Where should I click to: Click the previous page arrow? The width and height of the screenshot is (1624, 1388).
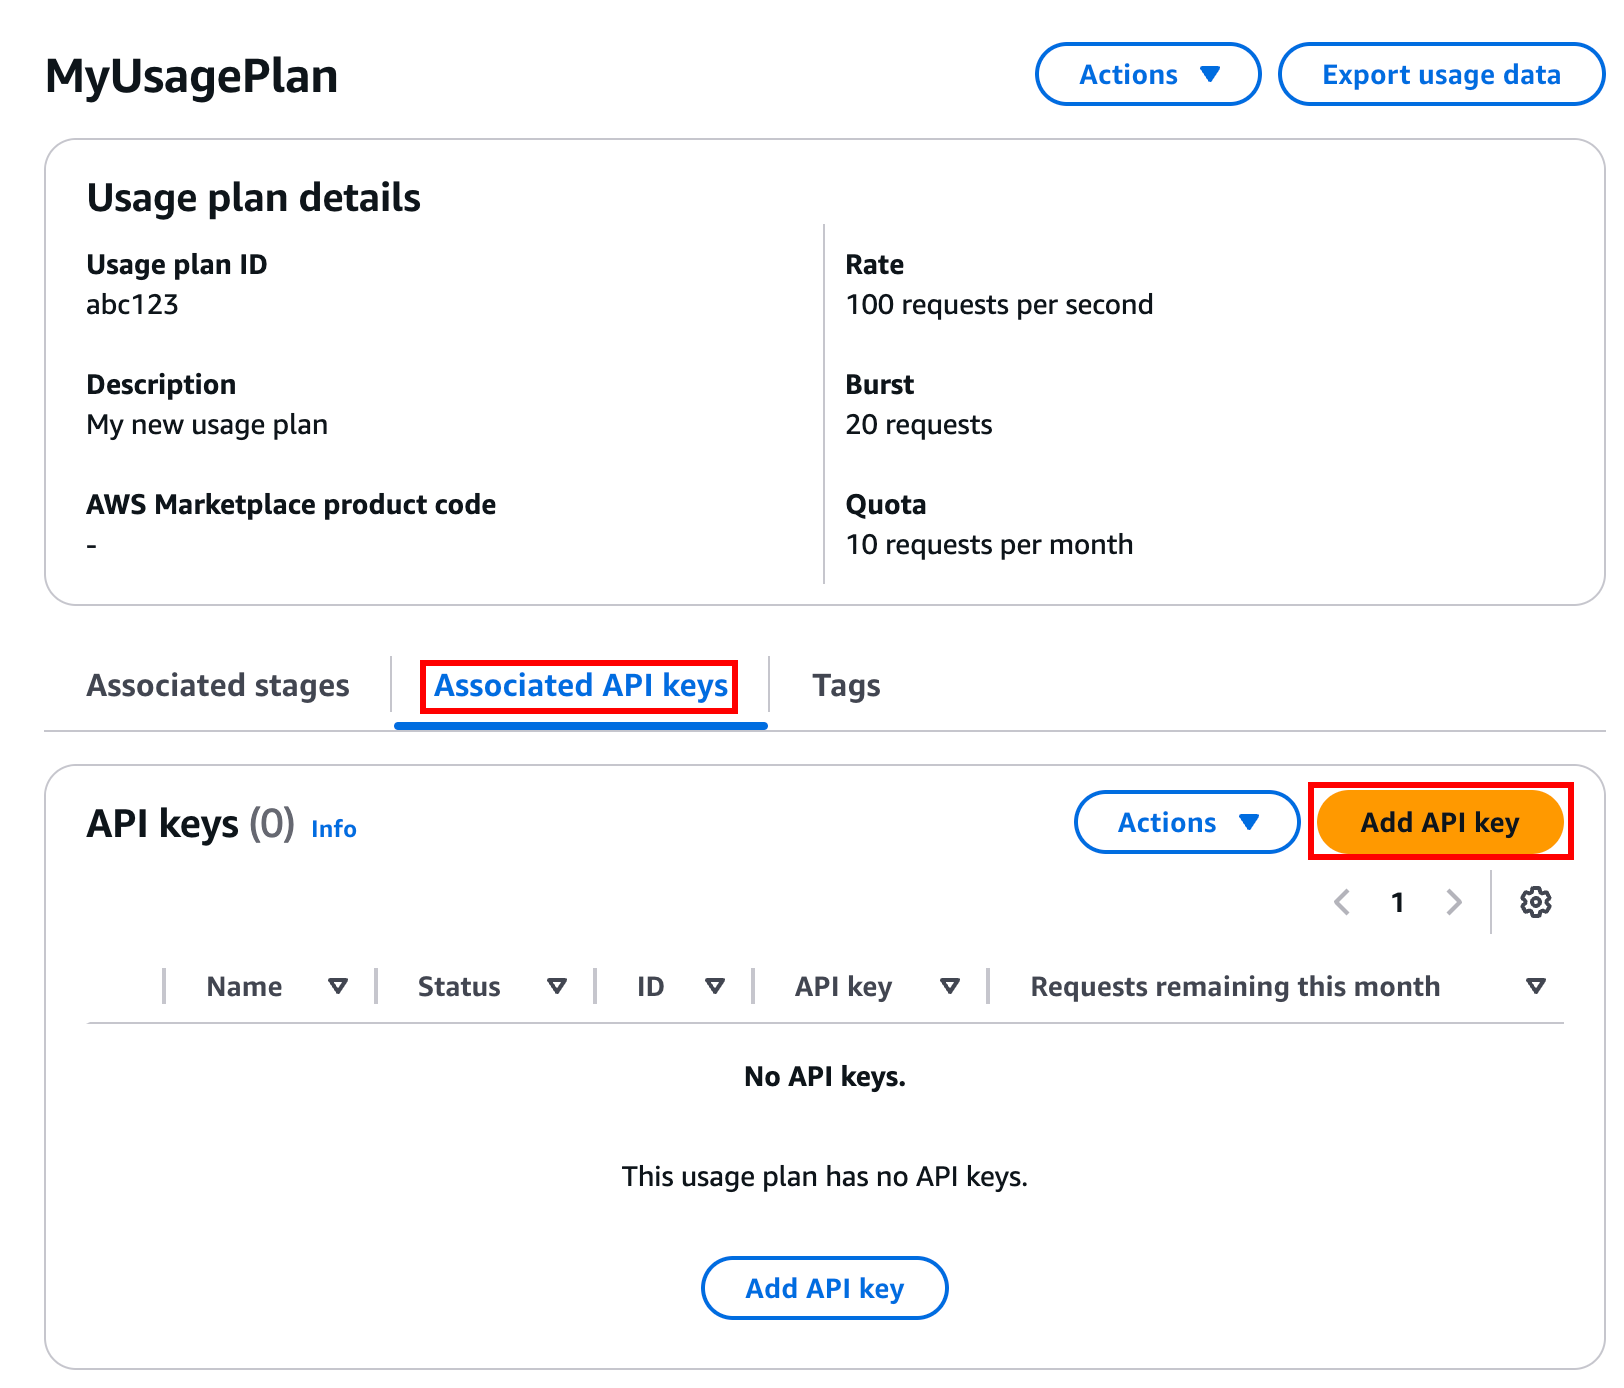[x=1341, y=902]
